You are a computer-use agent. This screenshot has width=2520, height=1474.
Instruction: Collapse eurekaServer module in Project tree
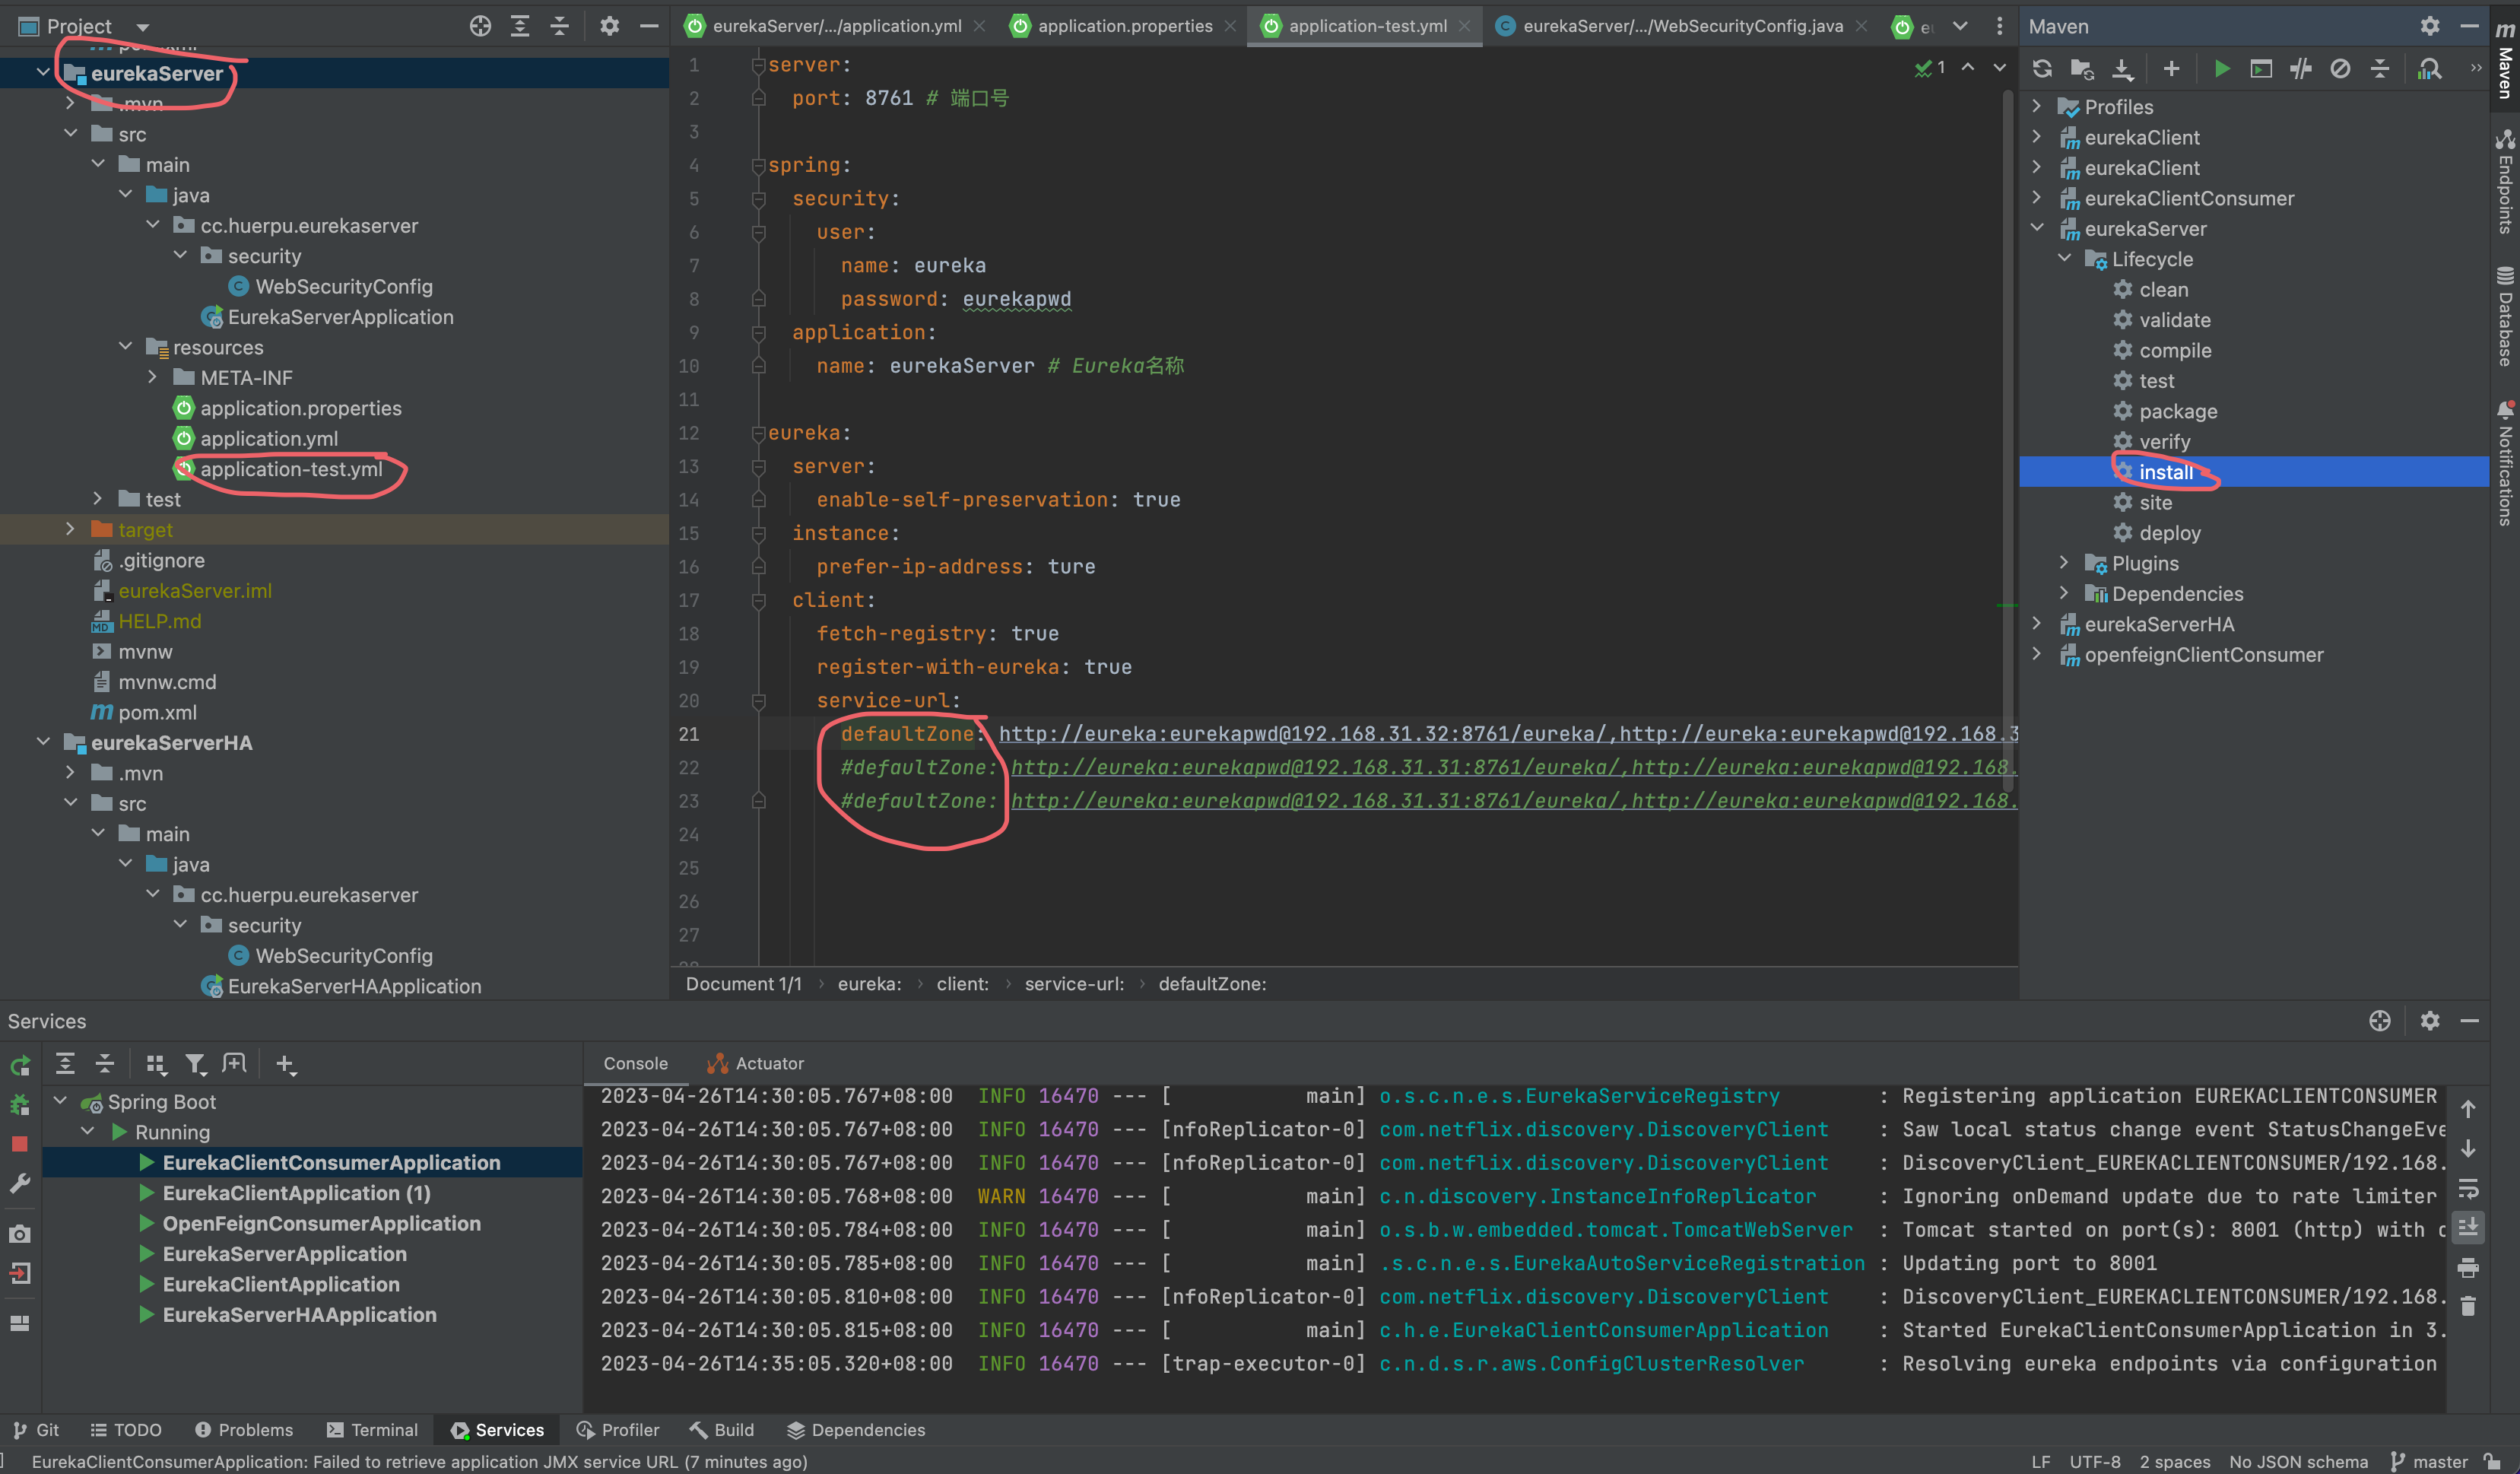click(43, 72)
